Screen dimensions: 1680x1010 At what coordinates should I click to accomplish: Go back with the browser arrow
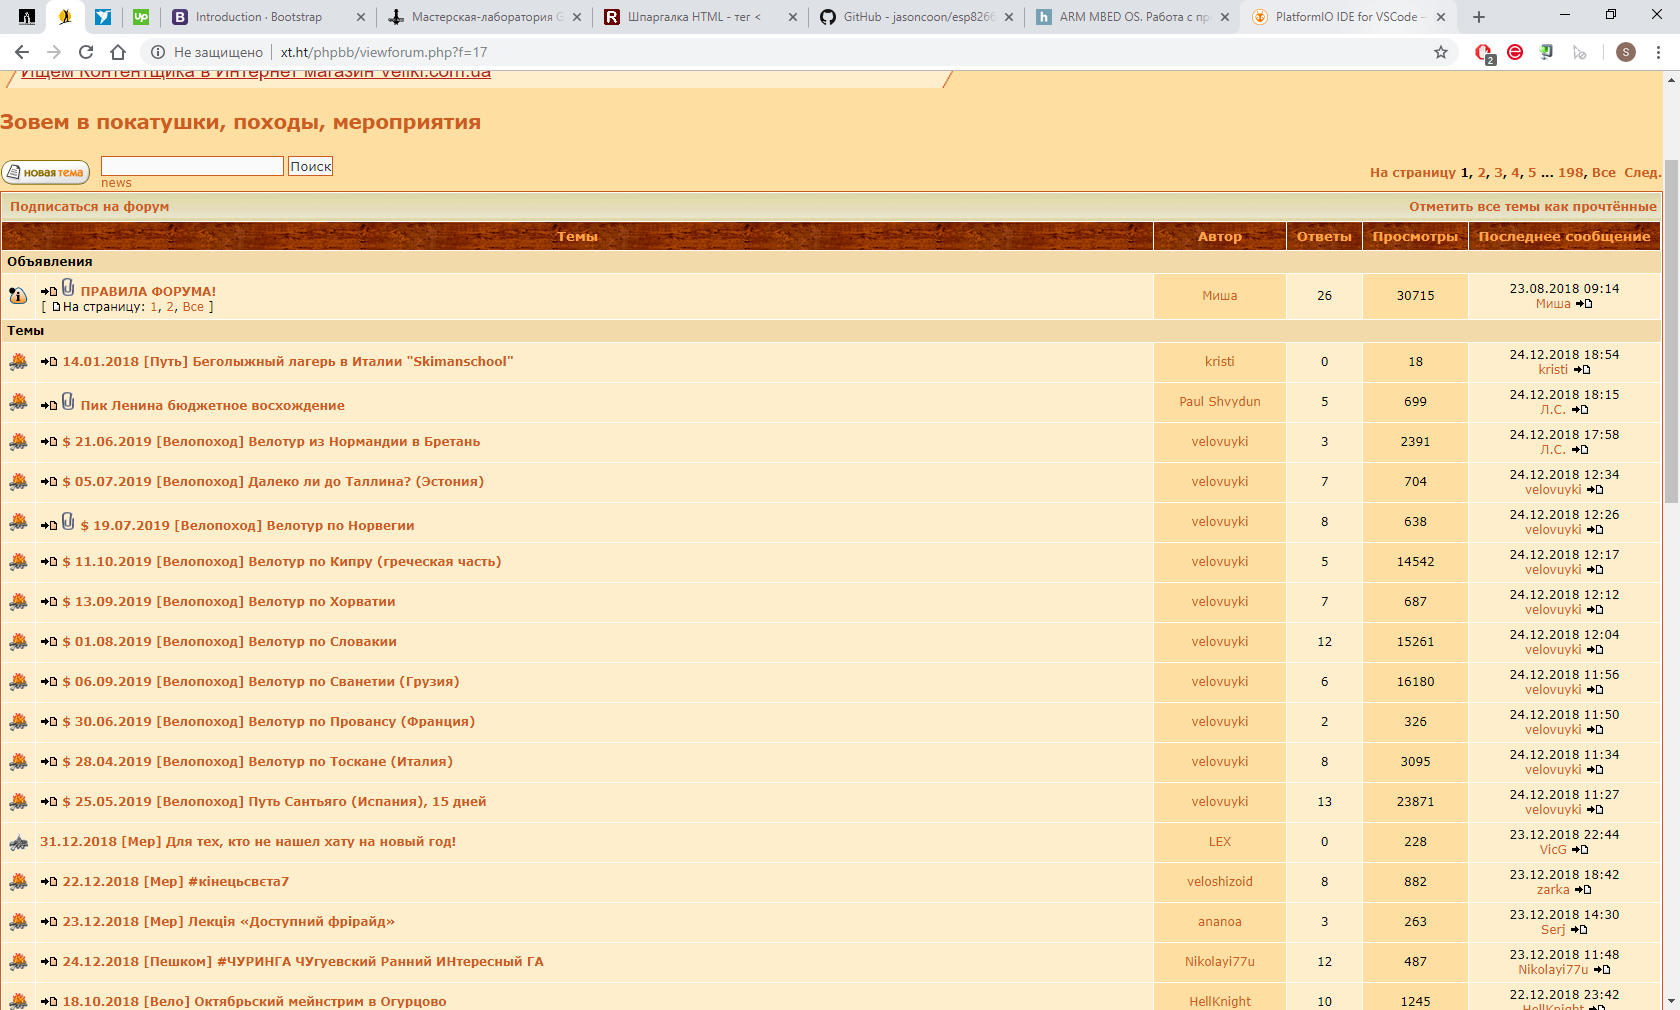tap(22, 52)
